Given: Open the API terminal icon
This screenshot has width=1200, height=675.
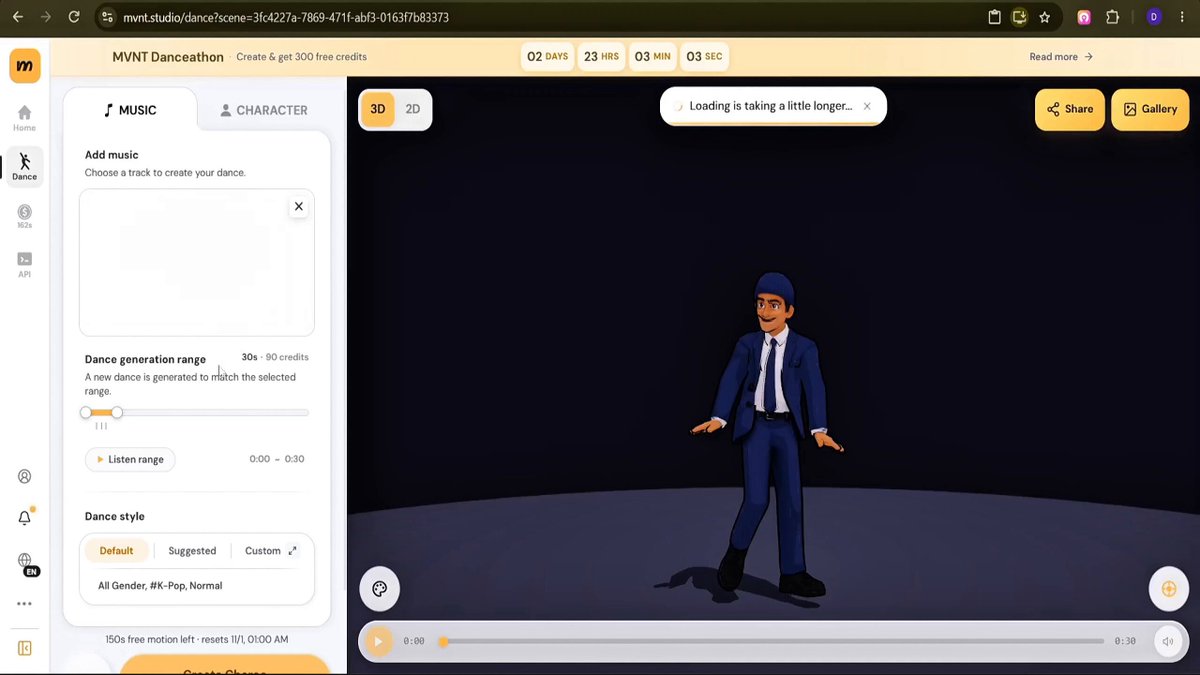Looking at the screenshot, I should (x=24, y=264).
